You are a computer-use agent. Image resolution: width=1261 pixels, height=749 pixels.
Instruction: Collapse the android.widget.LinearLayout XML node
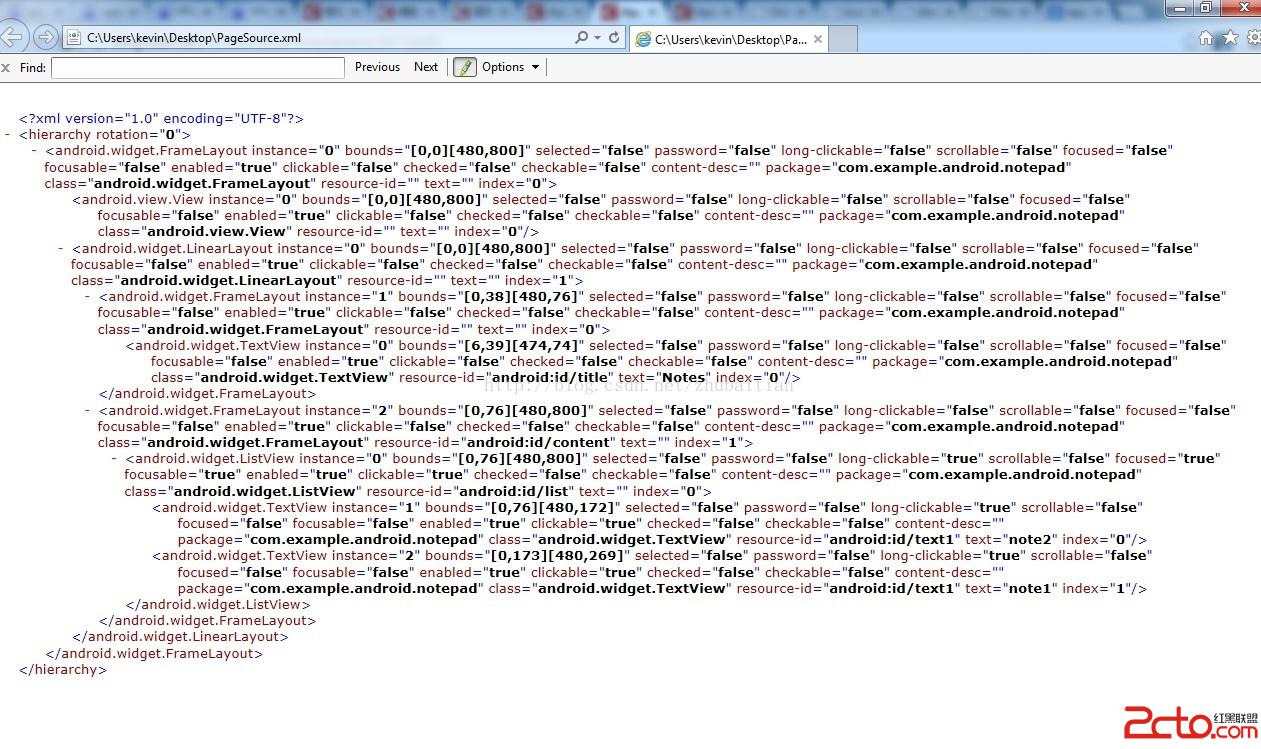click(x=61, y=248)
